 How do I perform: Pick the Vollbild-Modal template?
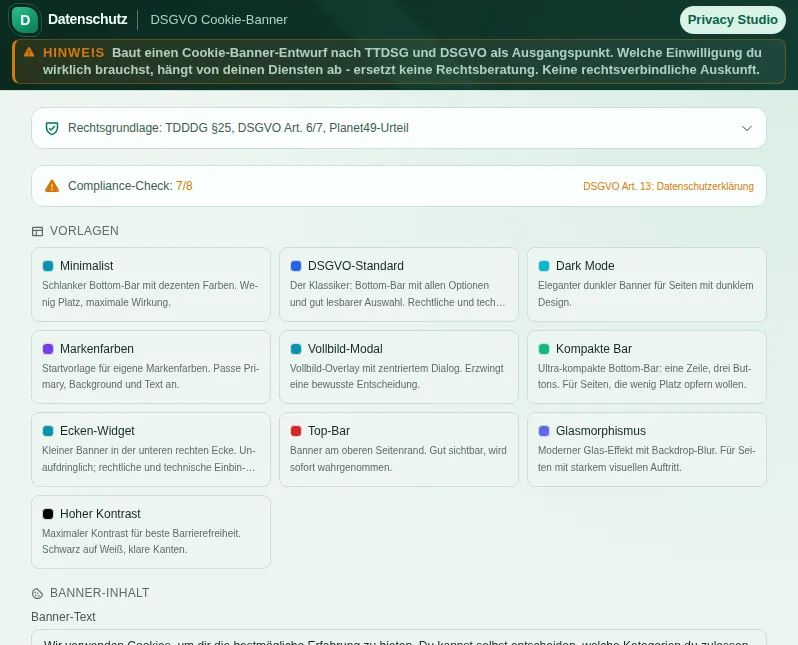tap(398, 367)
